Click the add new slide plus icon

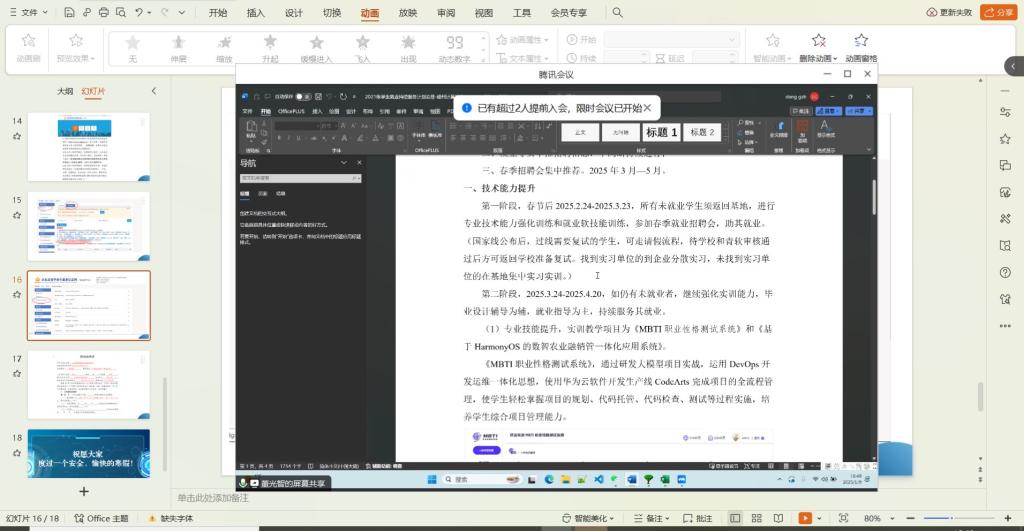pyautogui.click(x=84, y=491)
